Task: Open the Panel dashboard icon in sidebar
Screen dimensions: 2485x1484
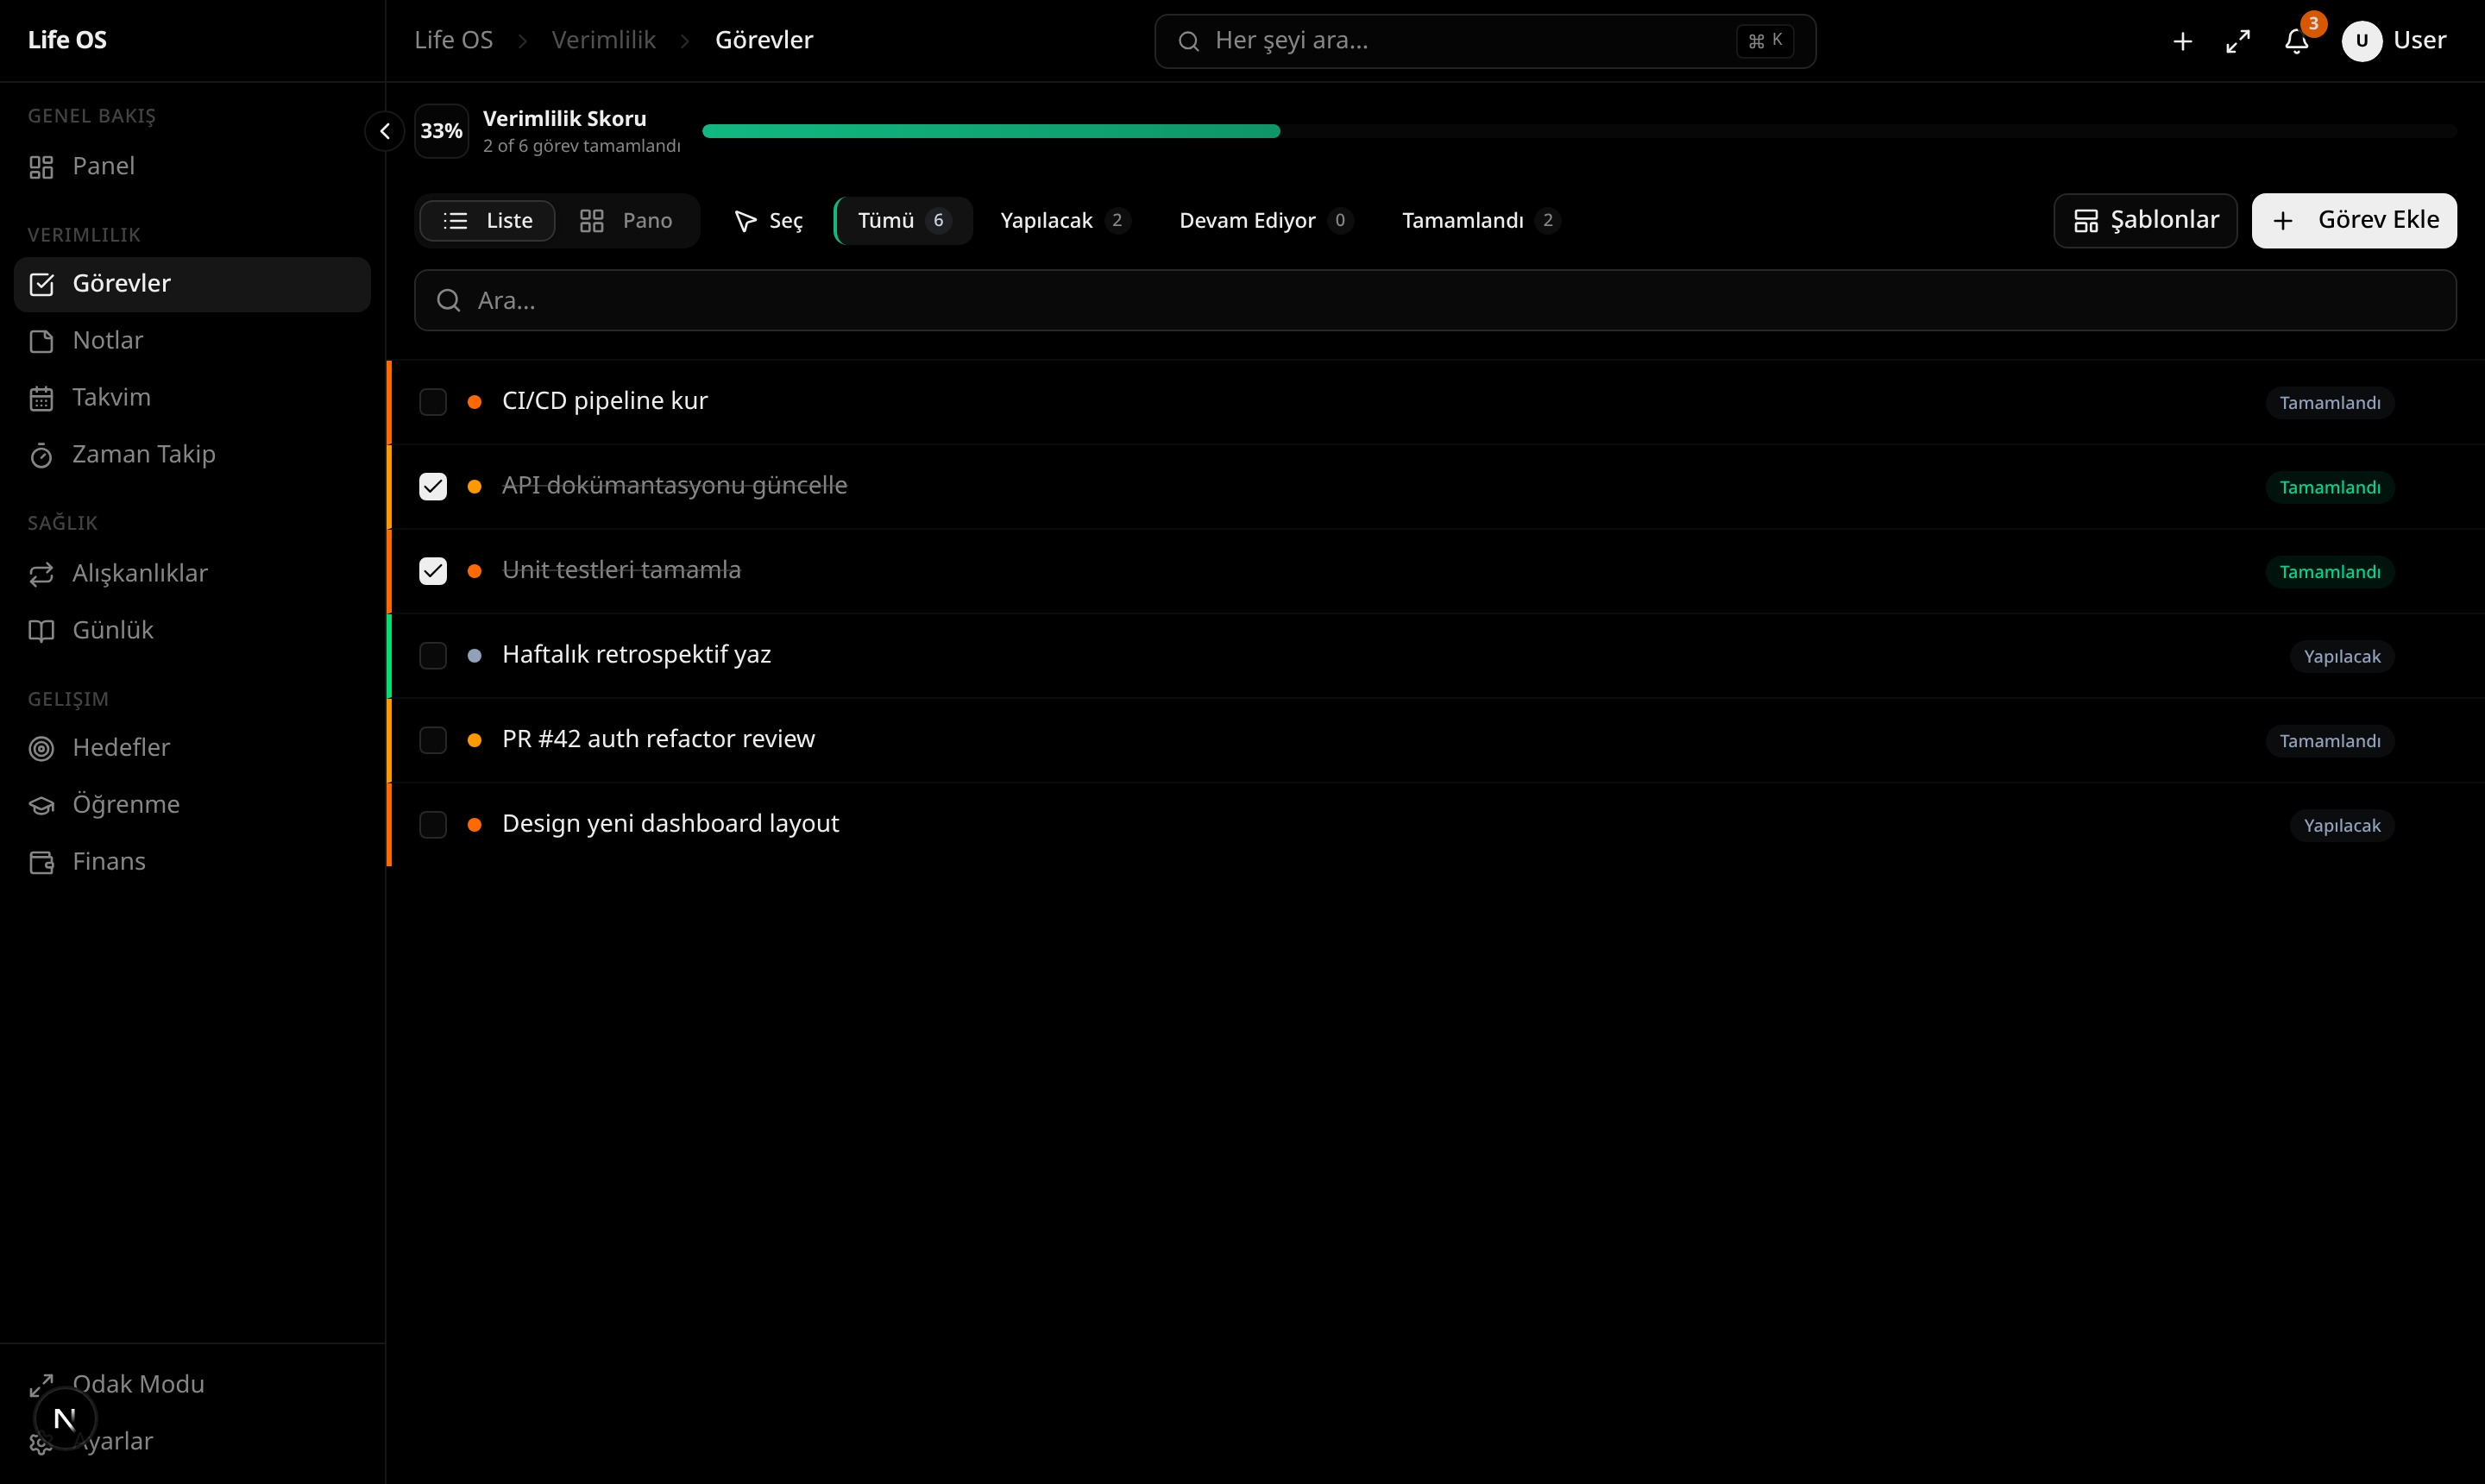Action: coord(41,167)
